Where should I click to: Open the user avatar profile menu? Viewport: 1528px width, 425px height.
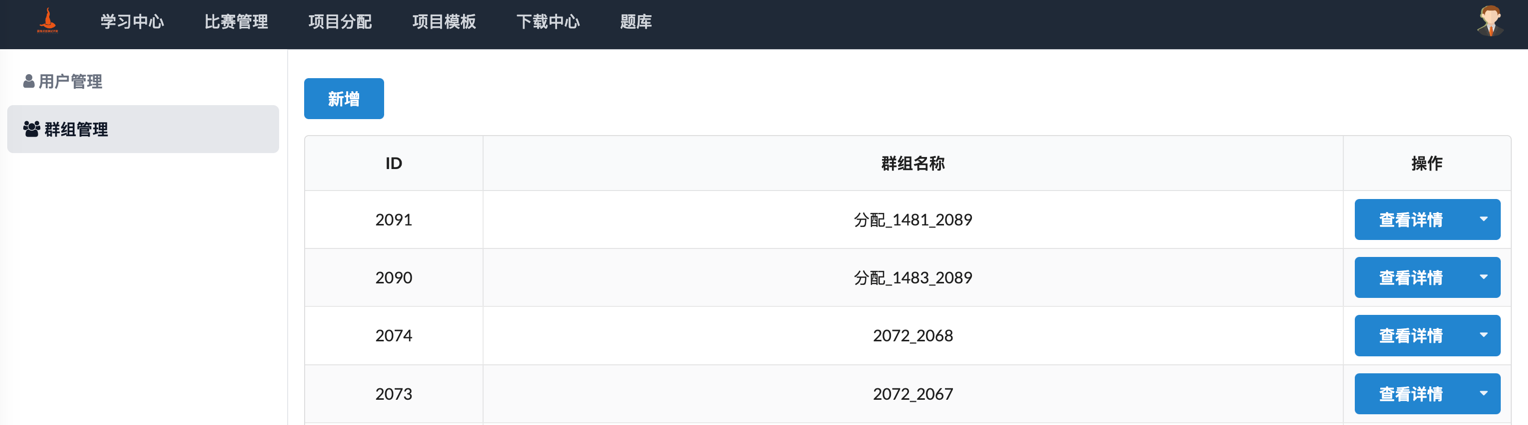click(1490, 21)
